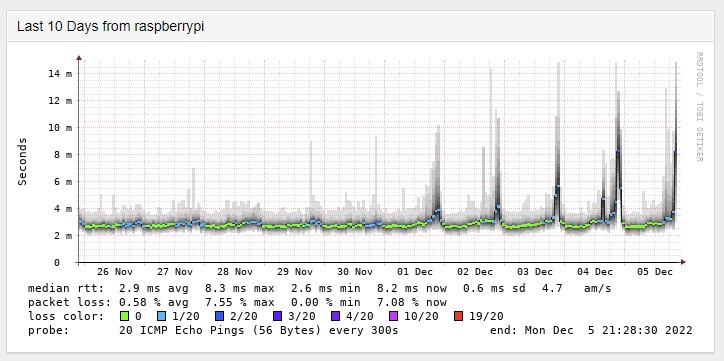The height and width of the screenshot is (361, 724).
Task: Click the 03 Dec date label
Action: 535,272
